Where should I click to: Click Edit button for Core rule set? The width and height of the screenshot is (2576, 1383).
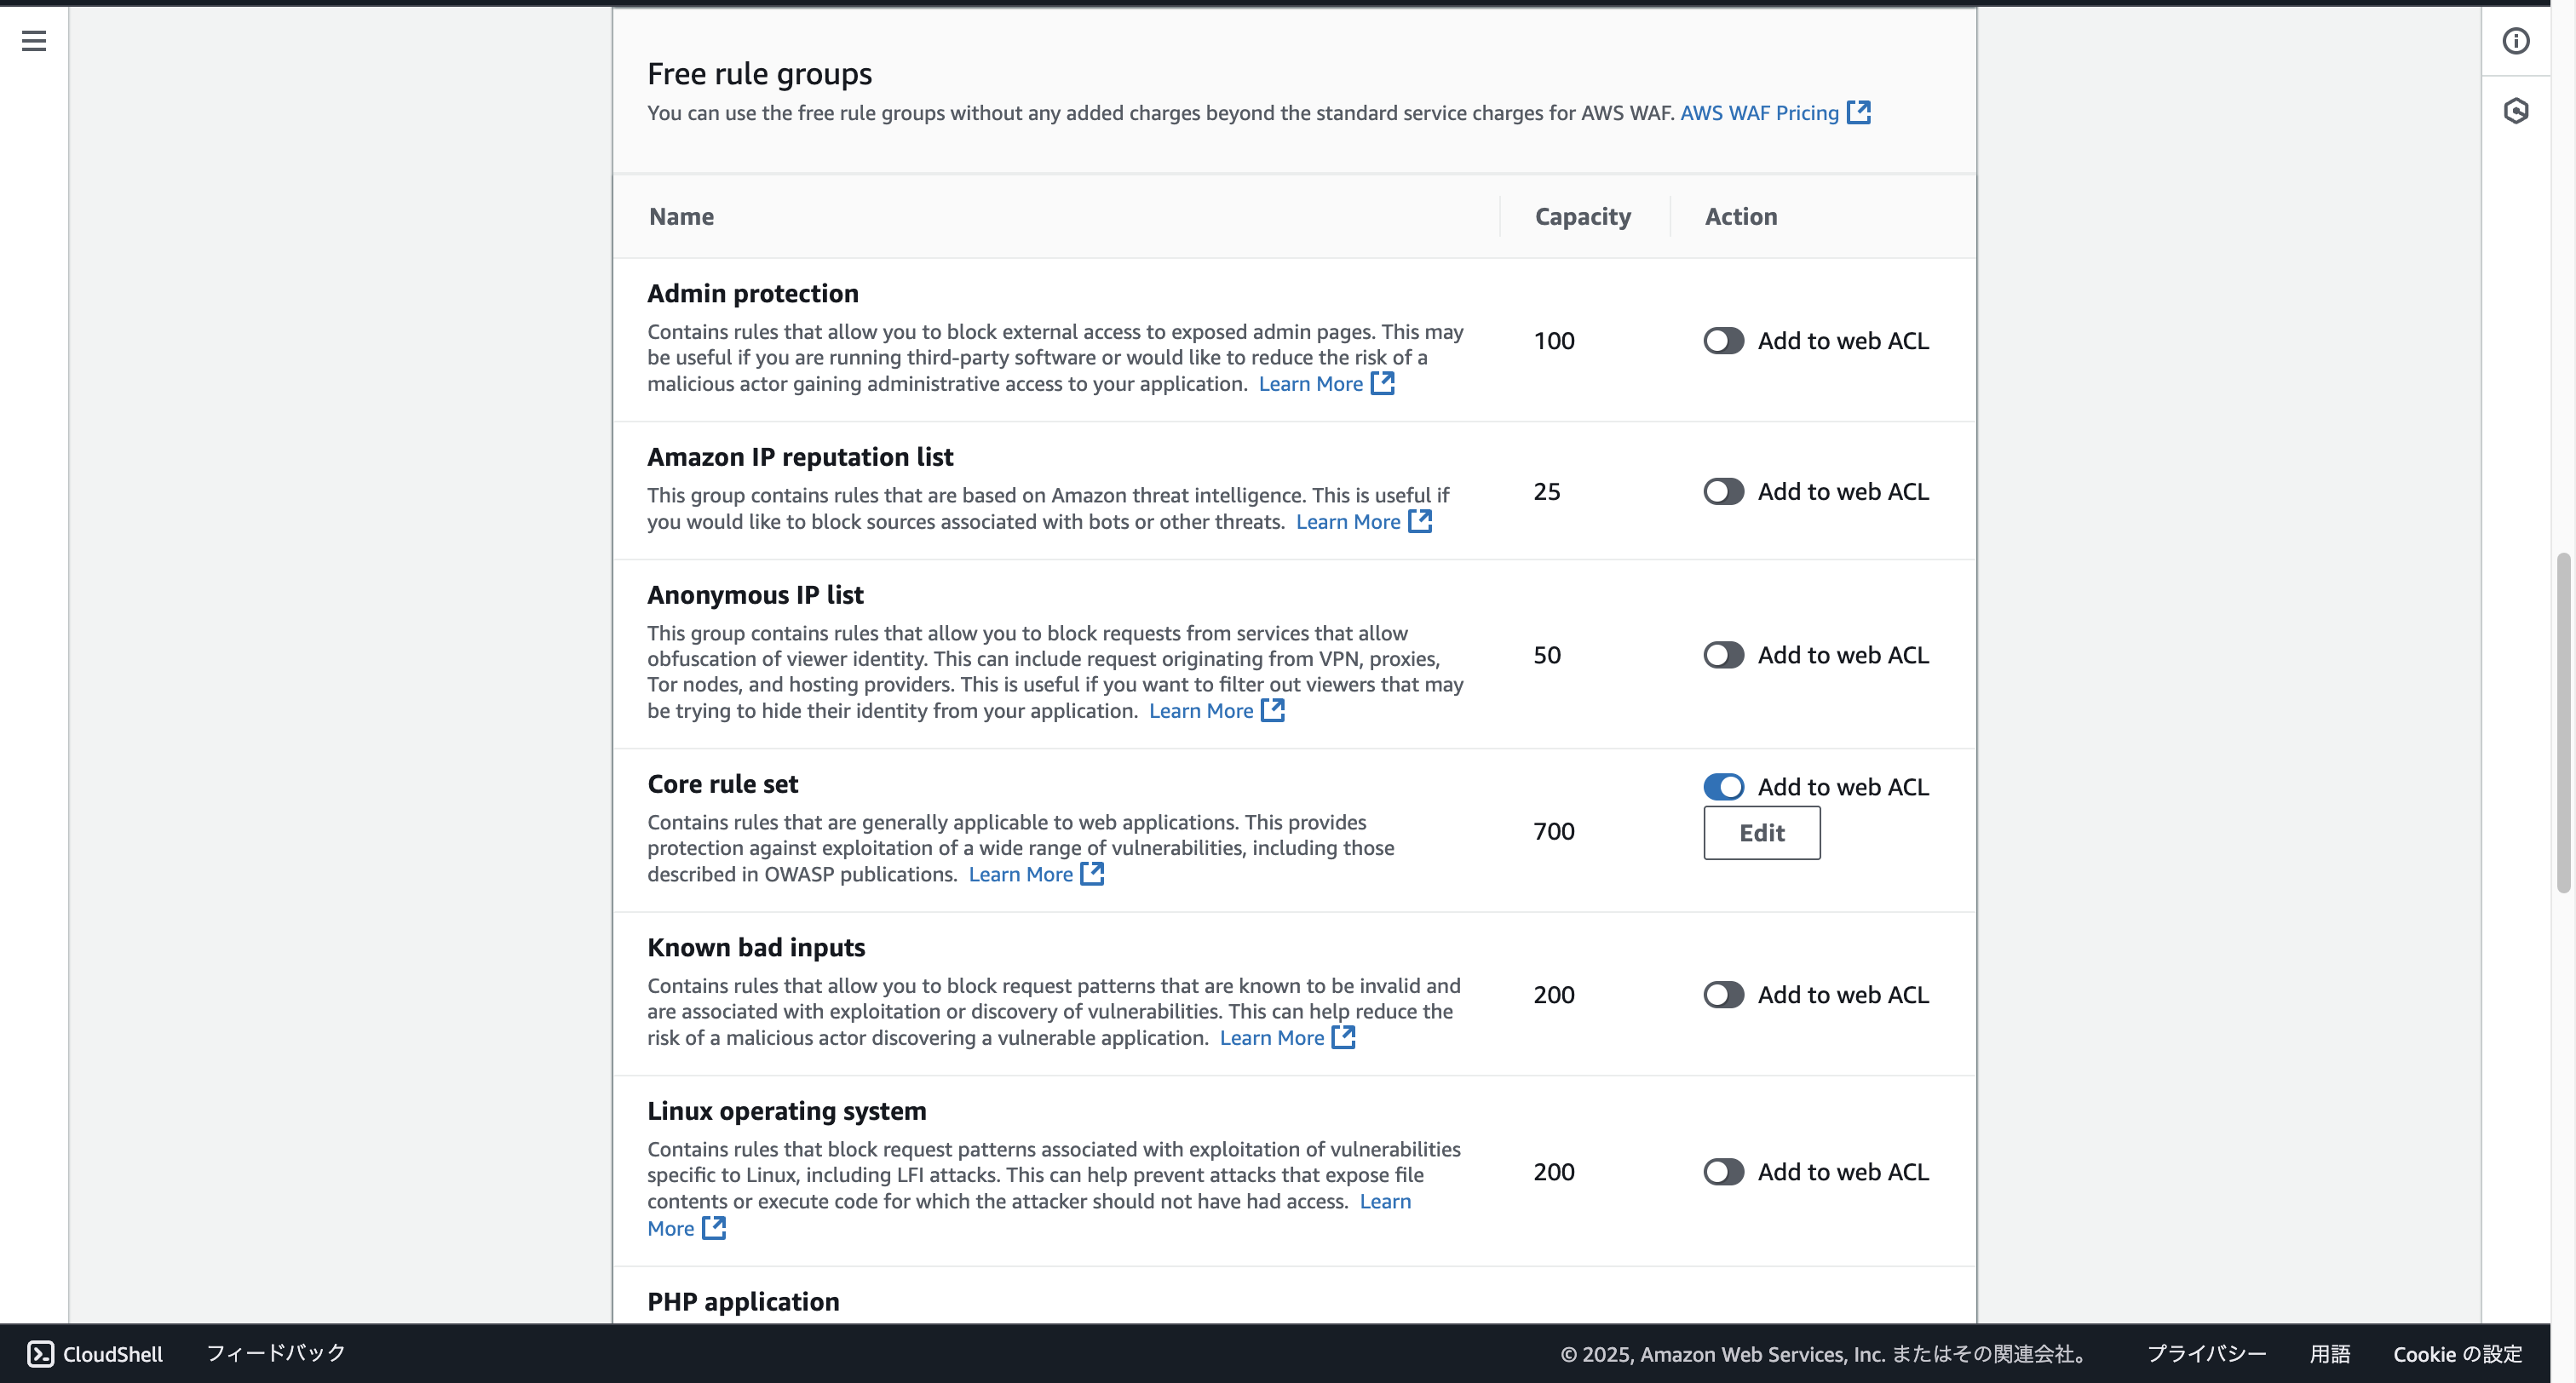[1761, 833]
